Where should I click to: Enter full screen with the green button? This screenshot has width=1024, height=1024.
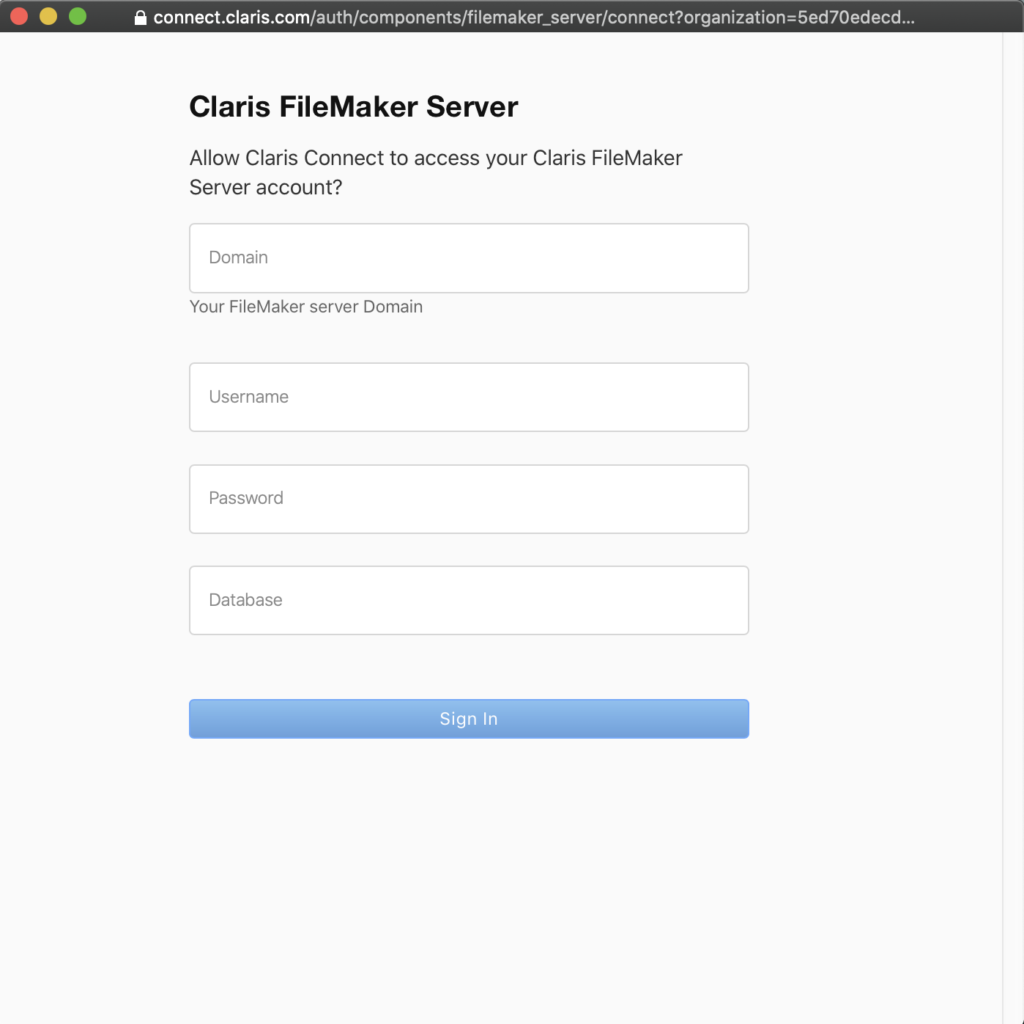click(x=77, y=16)
